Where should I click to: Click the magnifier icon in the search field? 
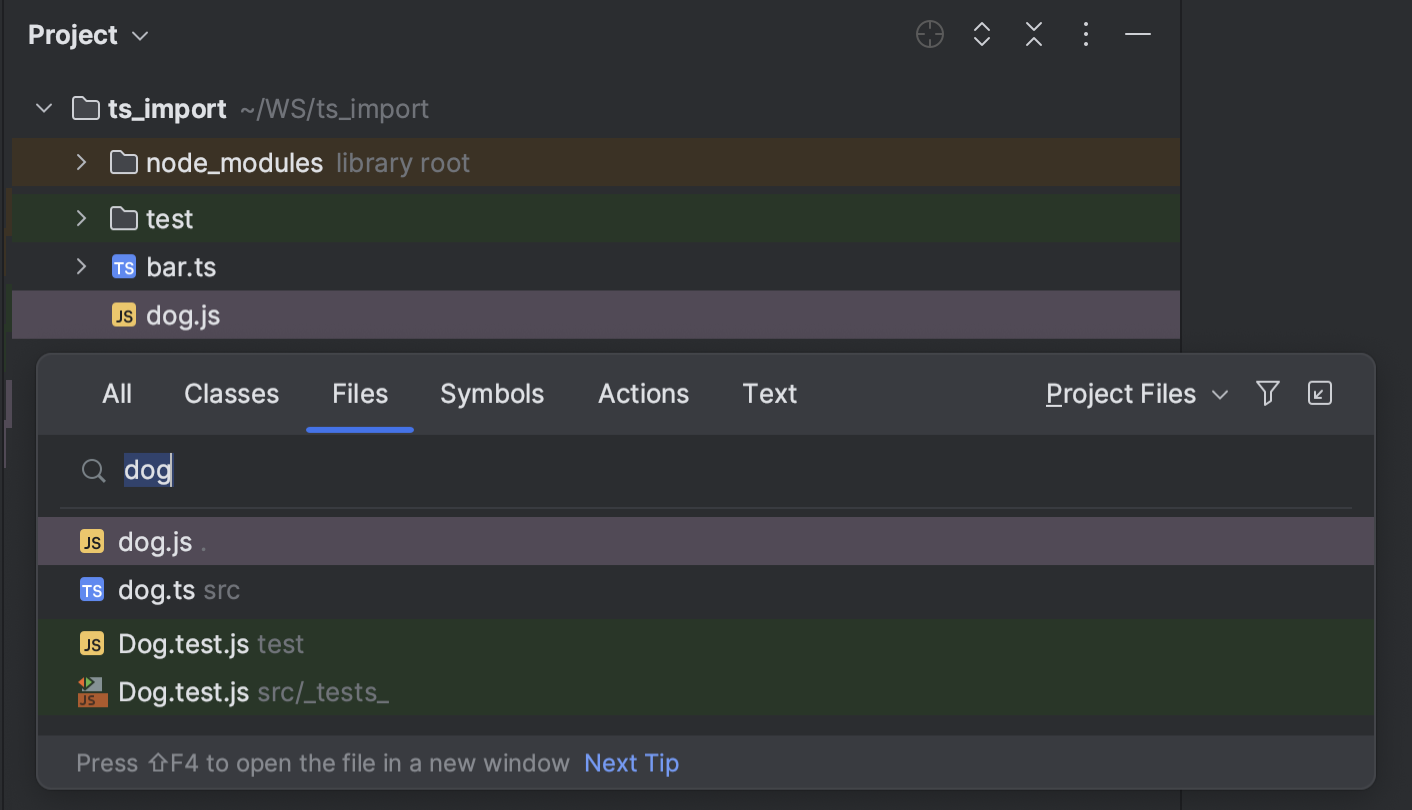pyautogui.click(x=93, y=470)
